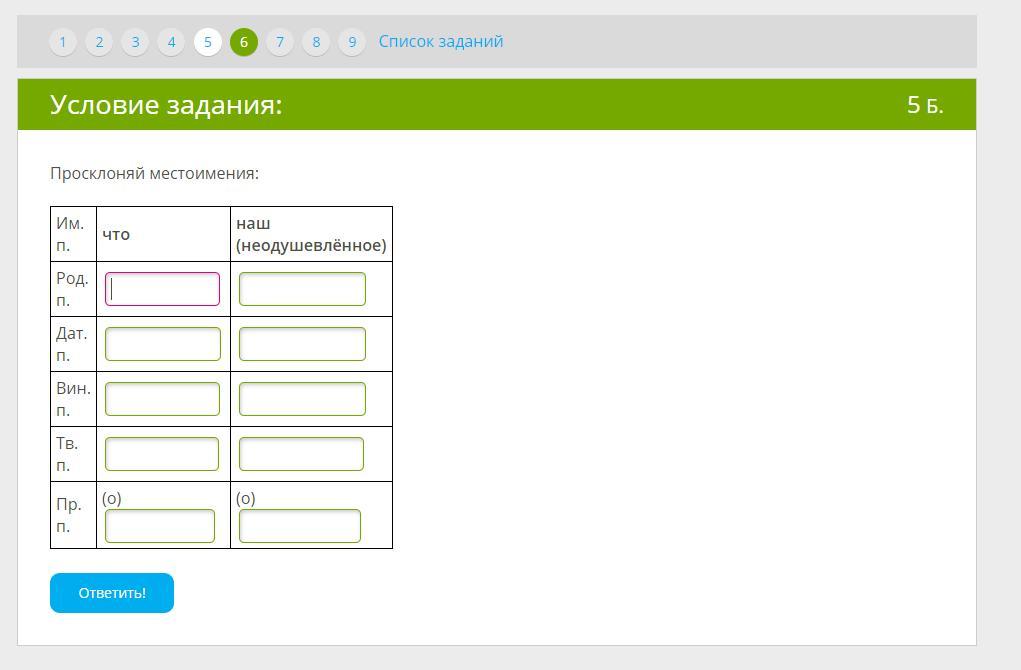This screenshot has height=670, width=1021.
Task: Click the наш (неодушевлённое) column header
Action: pyautogui.click(x=311, y=234)
